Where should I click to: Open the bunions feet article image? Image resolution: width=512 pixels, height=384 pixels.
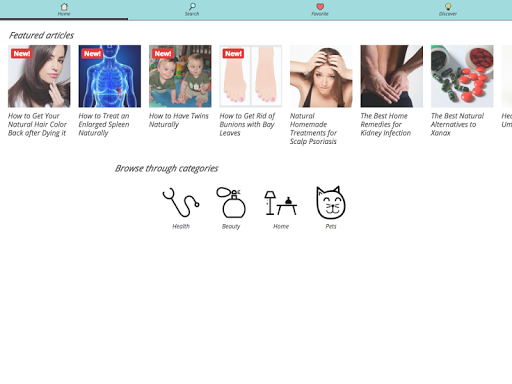(x=251, y=76)
